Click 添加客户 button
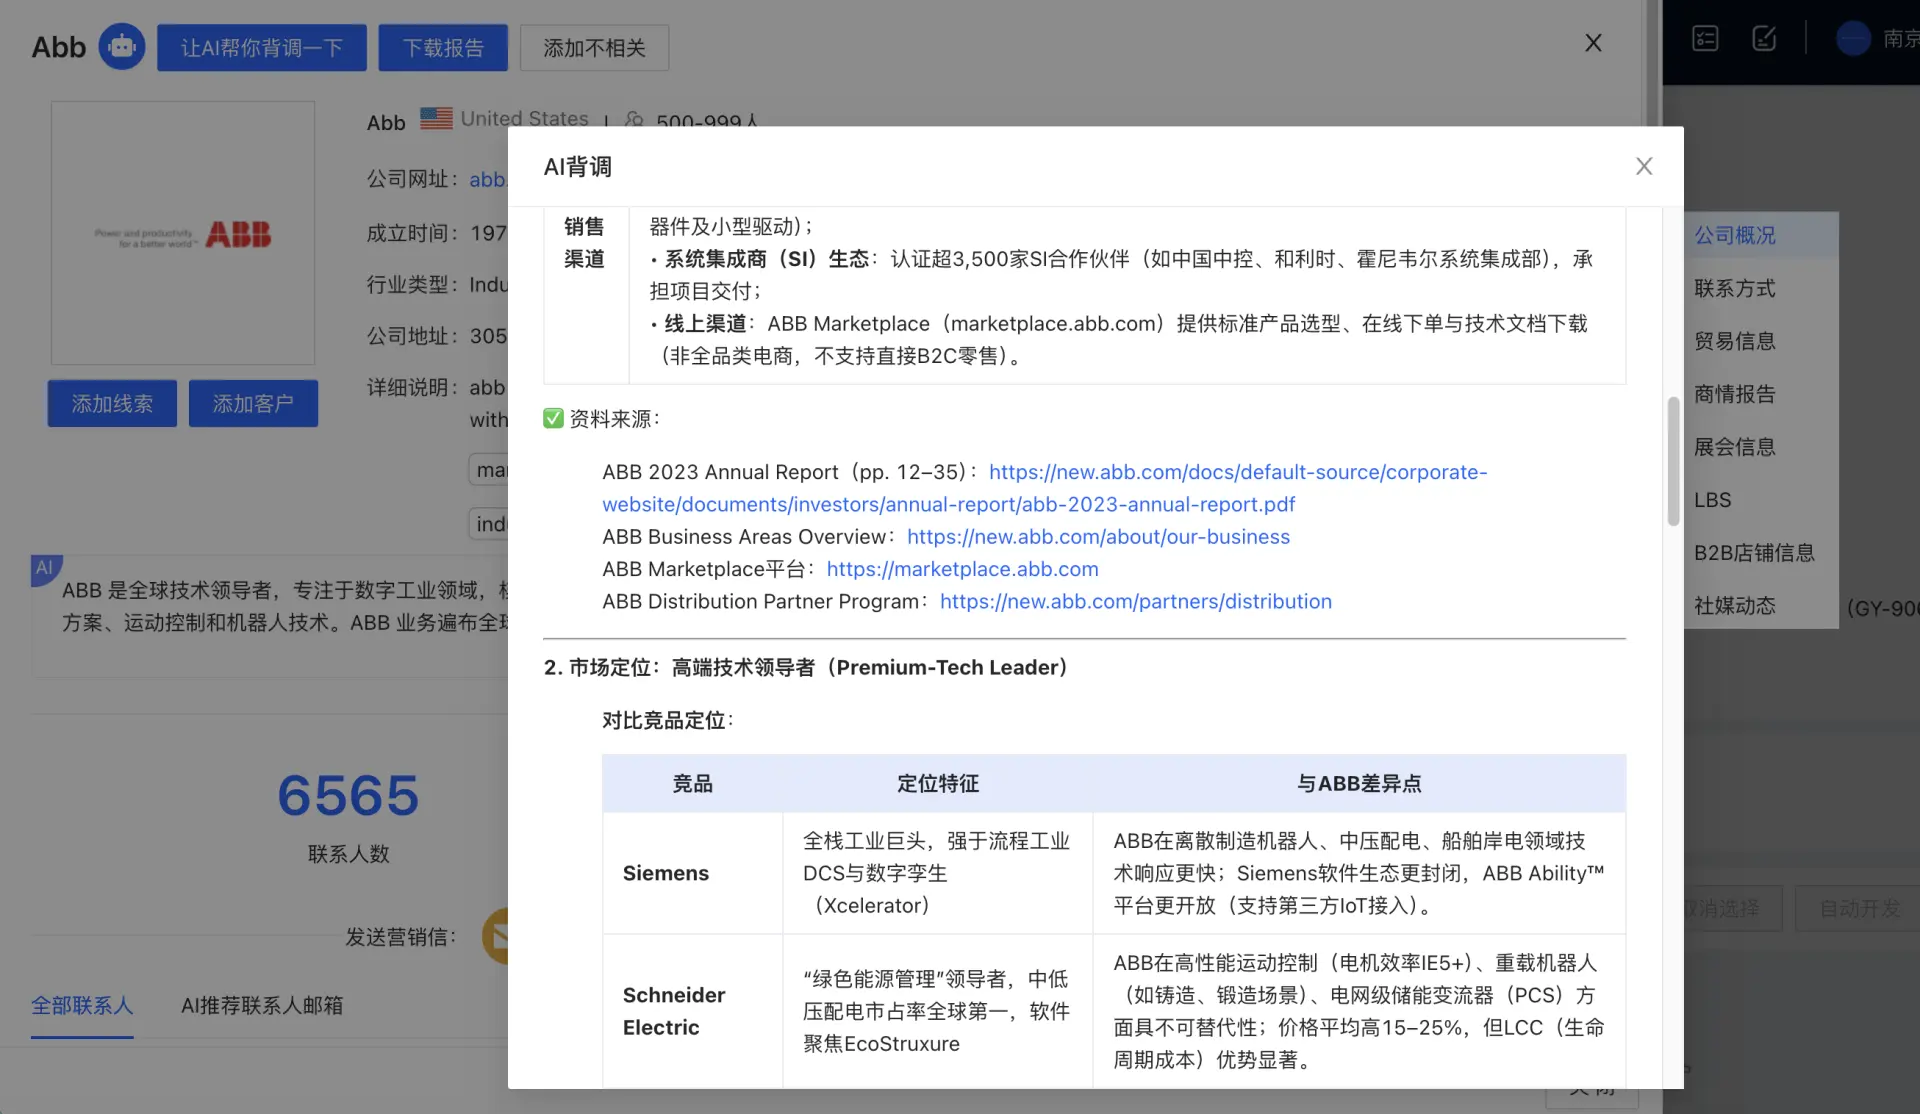Screen dimensions: 1920x1114 point(253,403)
